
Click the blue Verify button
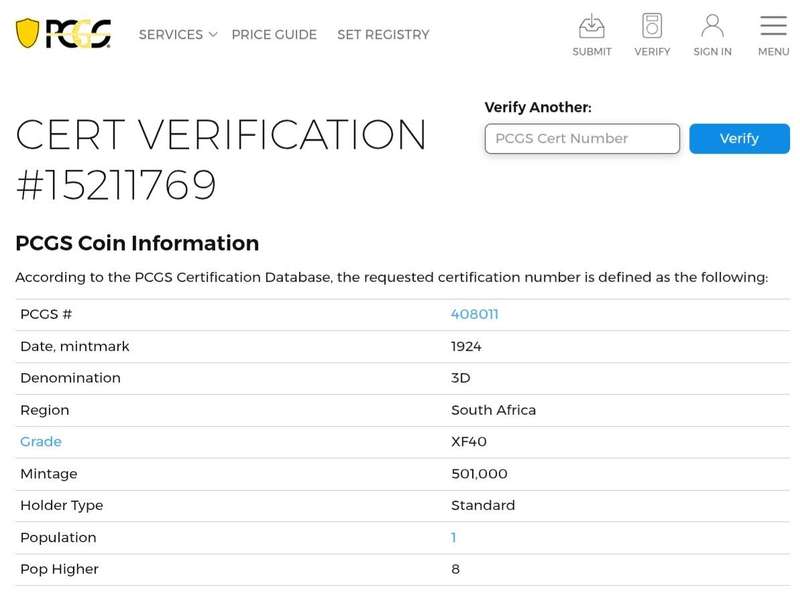tap(739, 139)
